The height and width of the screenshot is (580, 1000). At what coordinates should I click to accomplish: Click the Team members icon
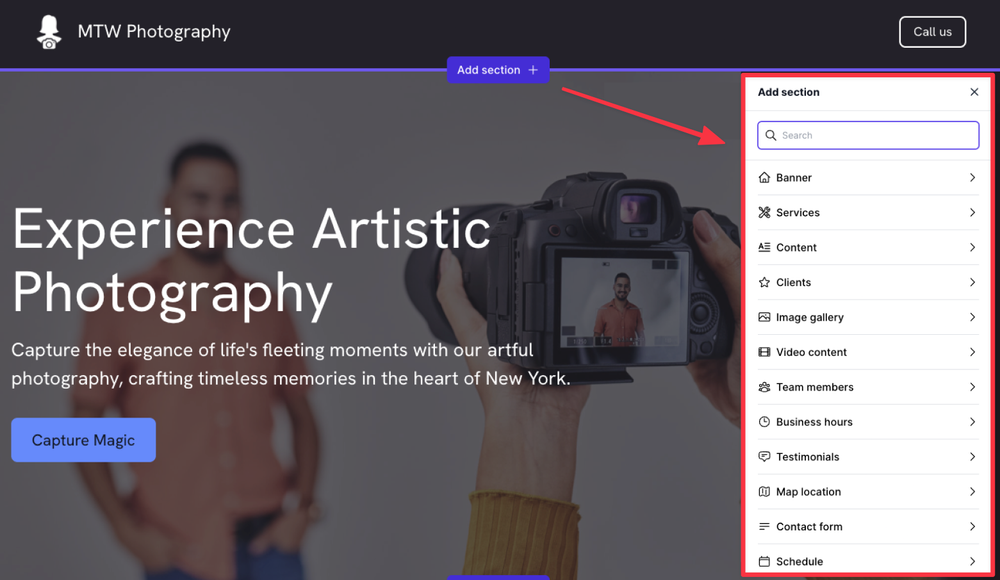tap(766, 387)
